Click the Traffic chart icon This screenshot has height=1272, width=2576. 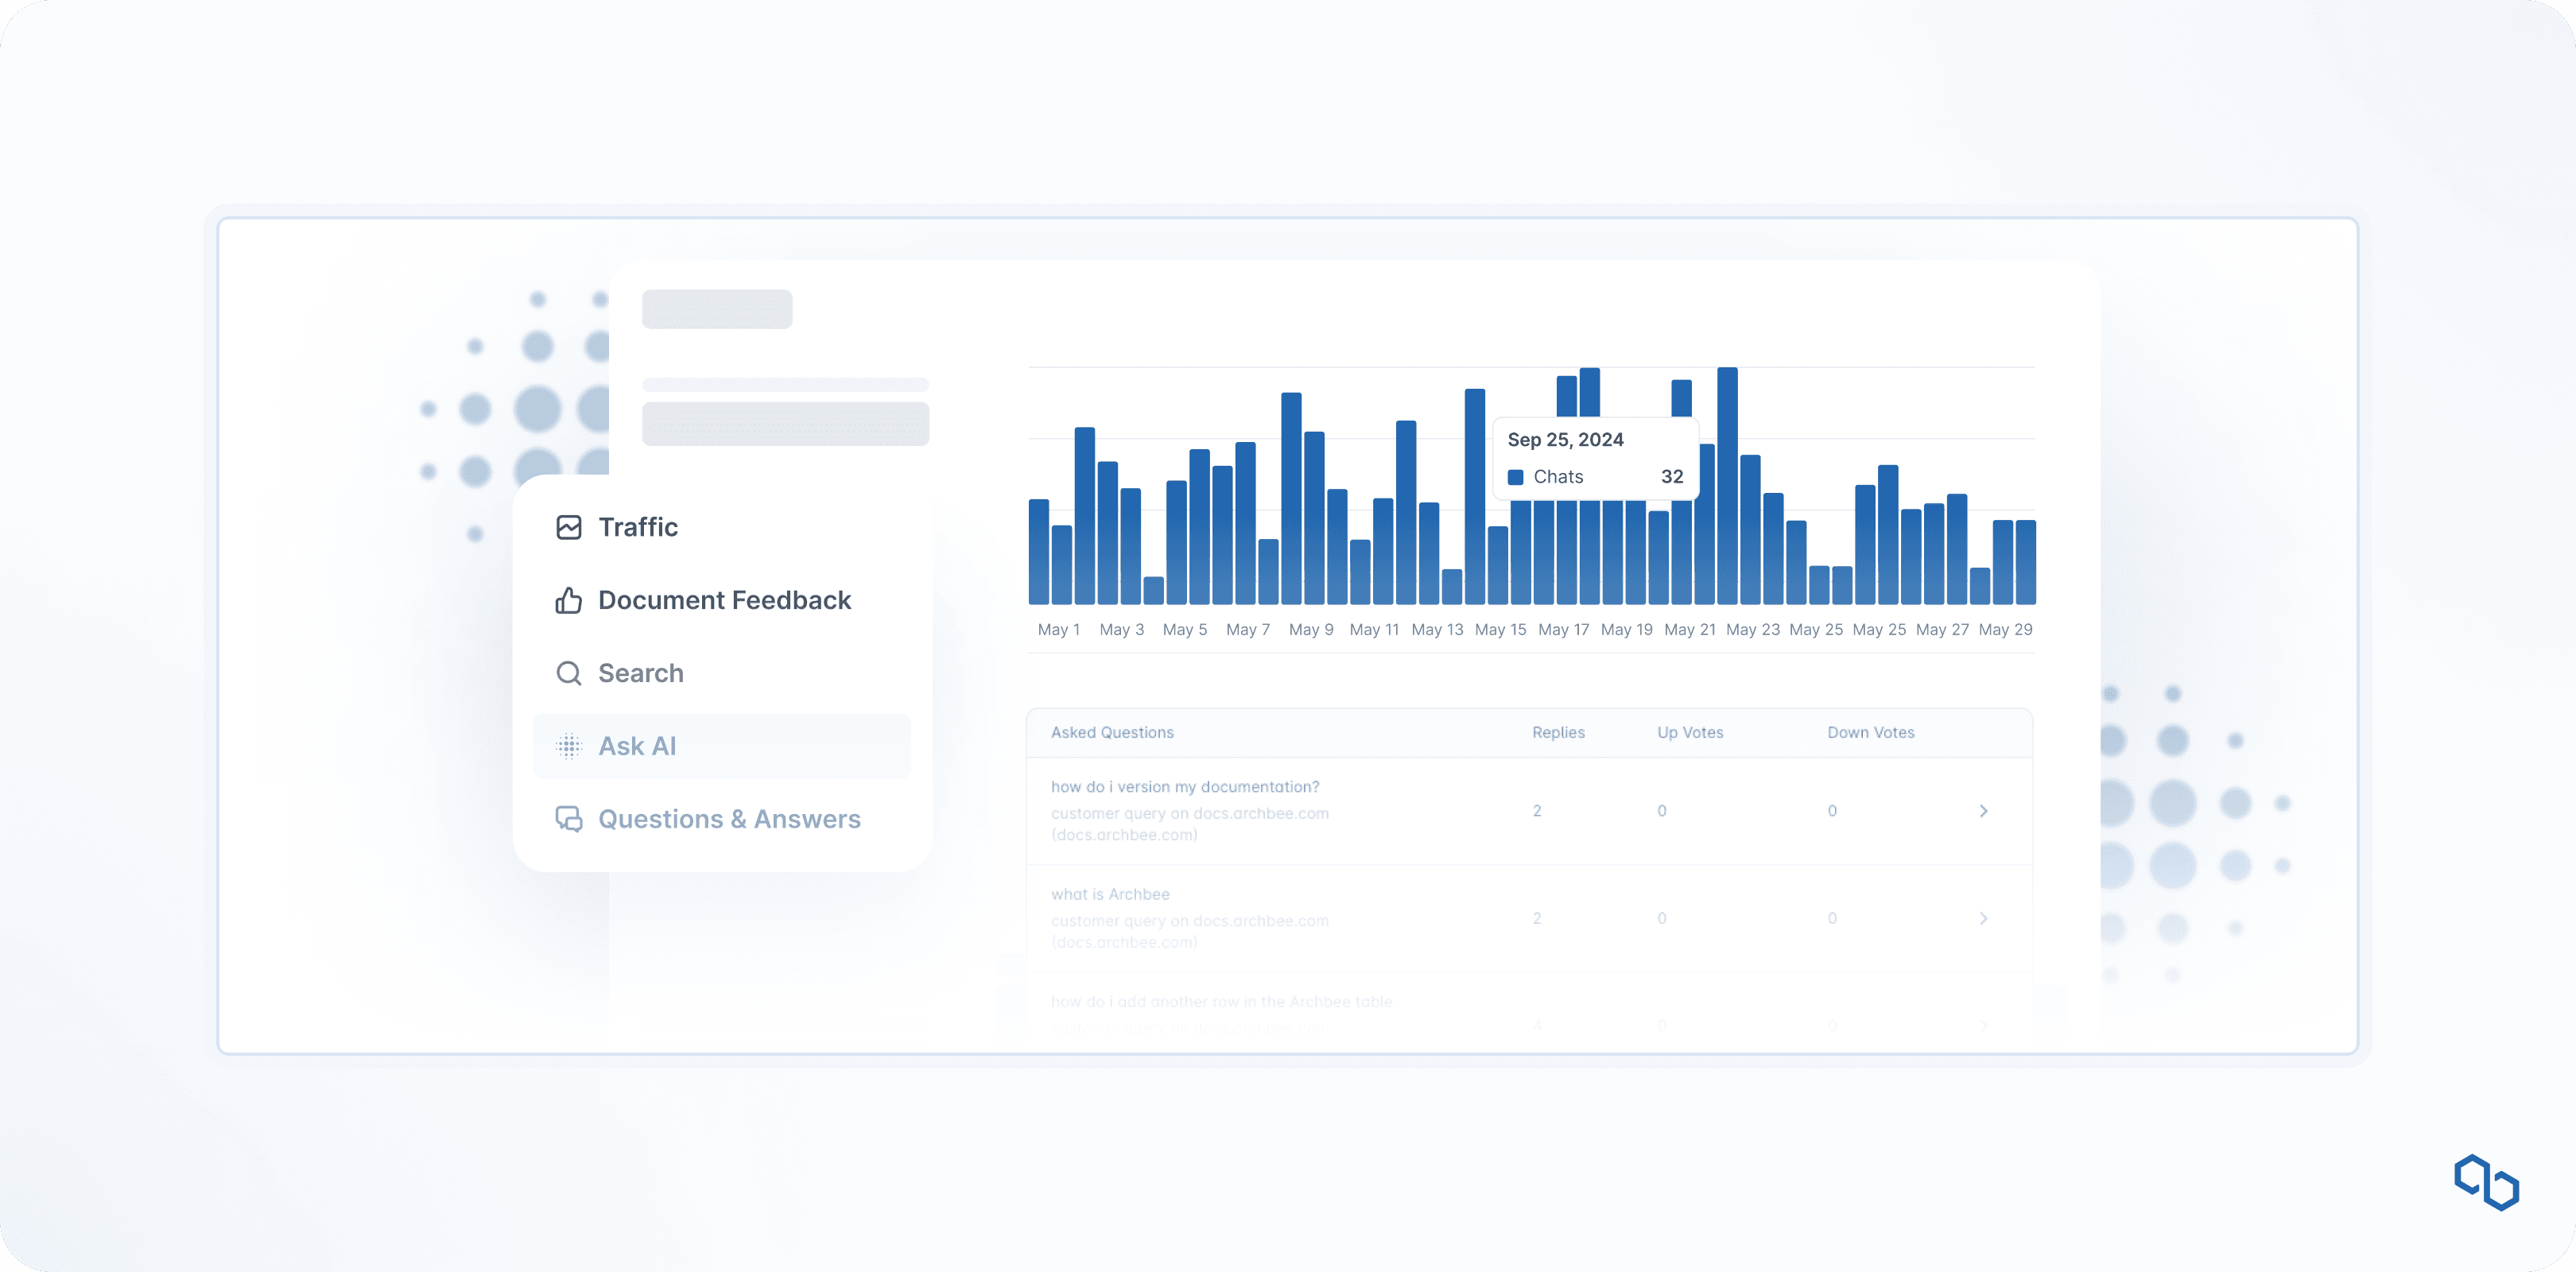point(568,527)
